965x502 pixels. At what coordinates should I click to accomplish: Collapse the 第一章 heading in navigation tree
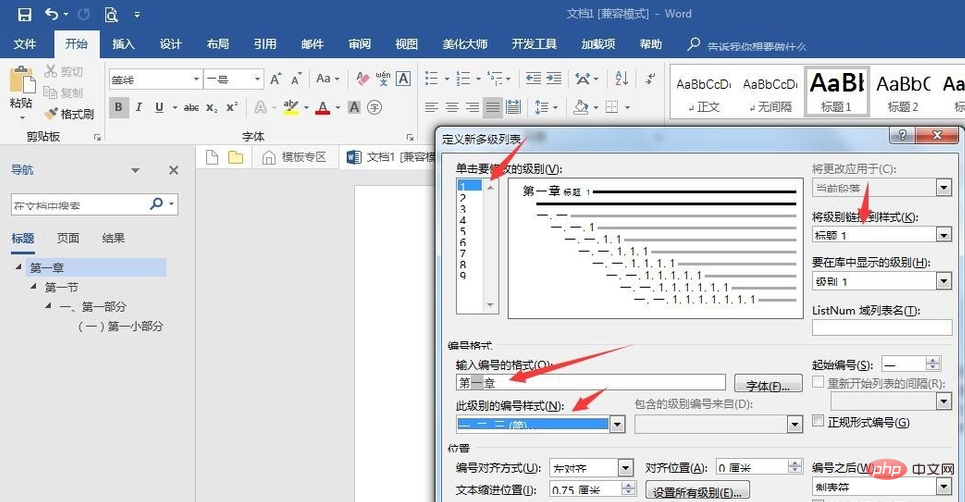(19, 268)
